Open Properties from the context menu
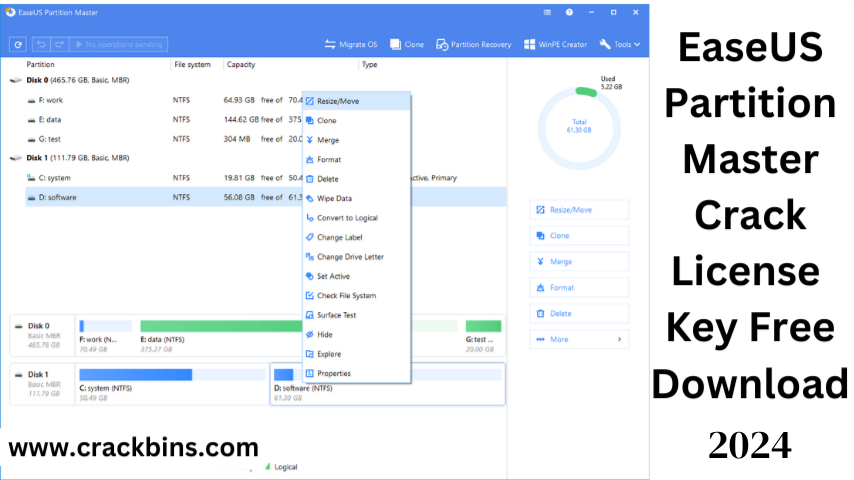The image size is (854, 480). [x=356, y=374]
